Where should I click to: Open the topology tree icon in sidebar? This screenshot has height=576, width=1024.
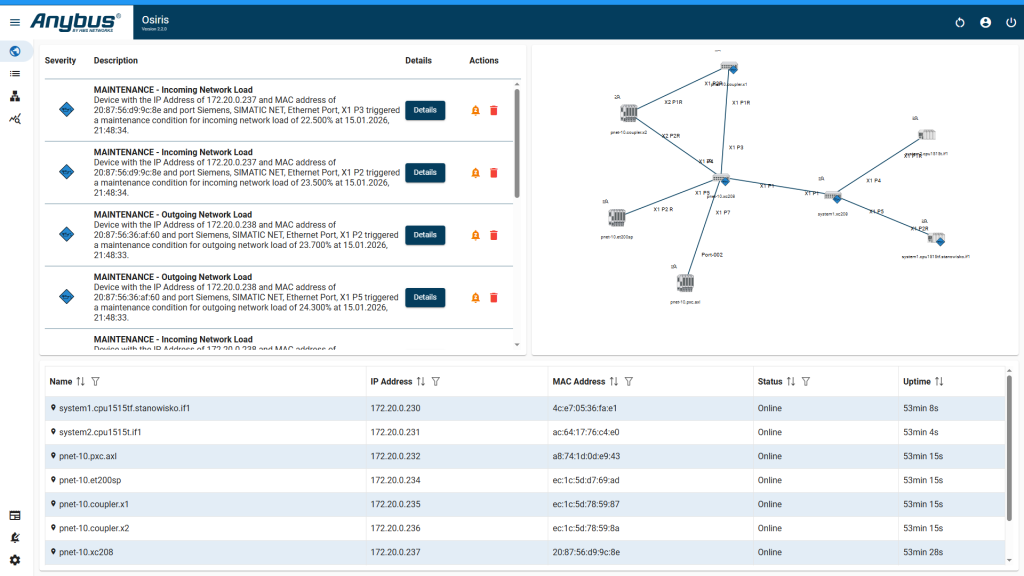click(14, 96)
